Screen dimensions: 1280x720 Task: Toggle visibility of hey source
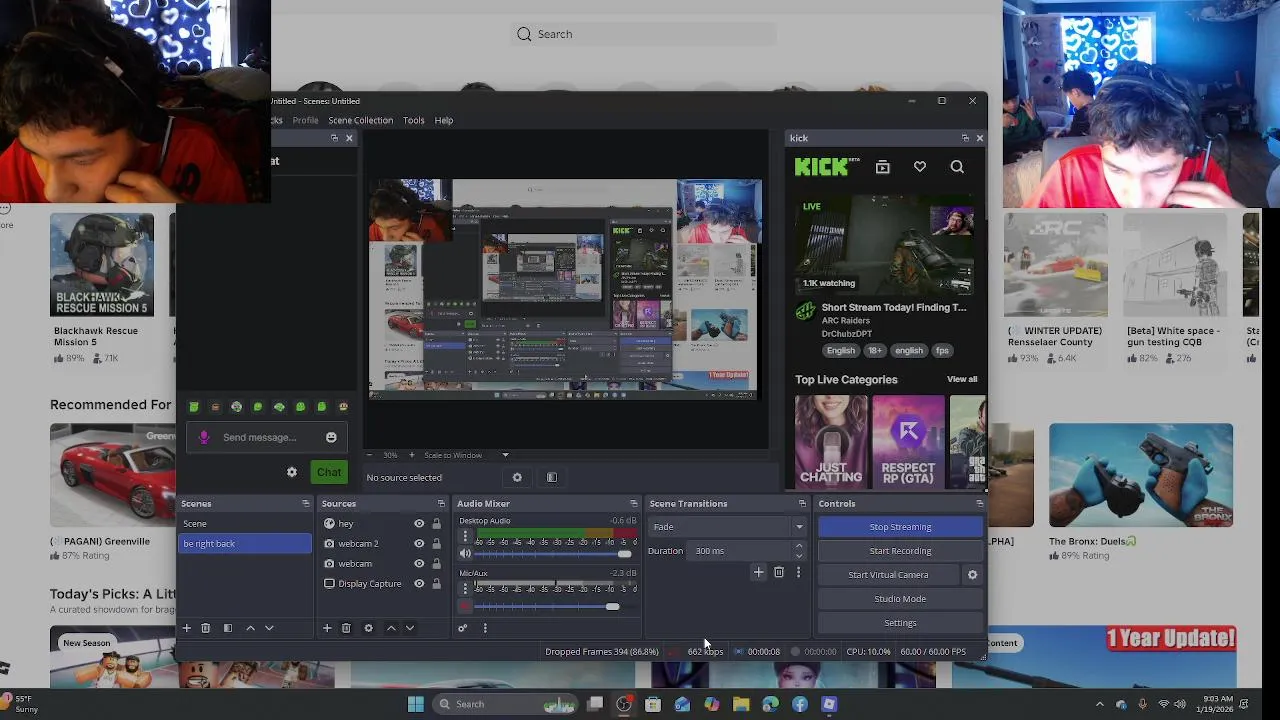coord(419,523)
